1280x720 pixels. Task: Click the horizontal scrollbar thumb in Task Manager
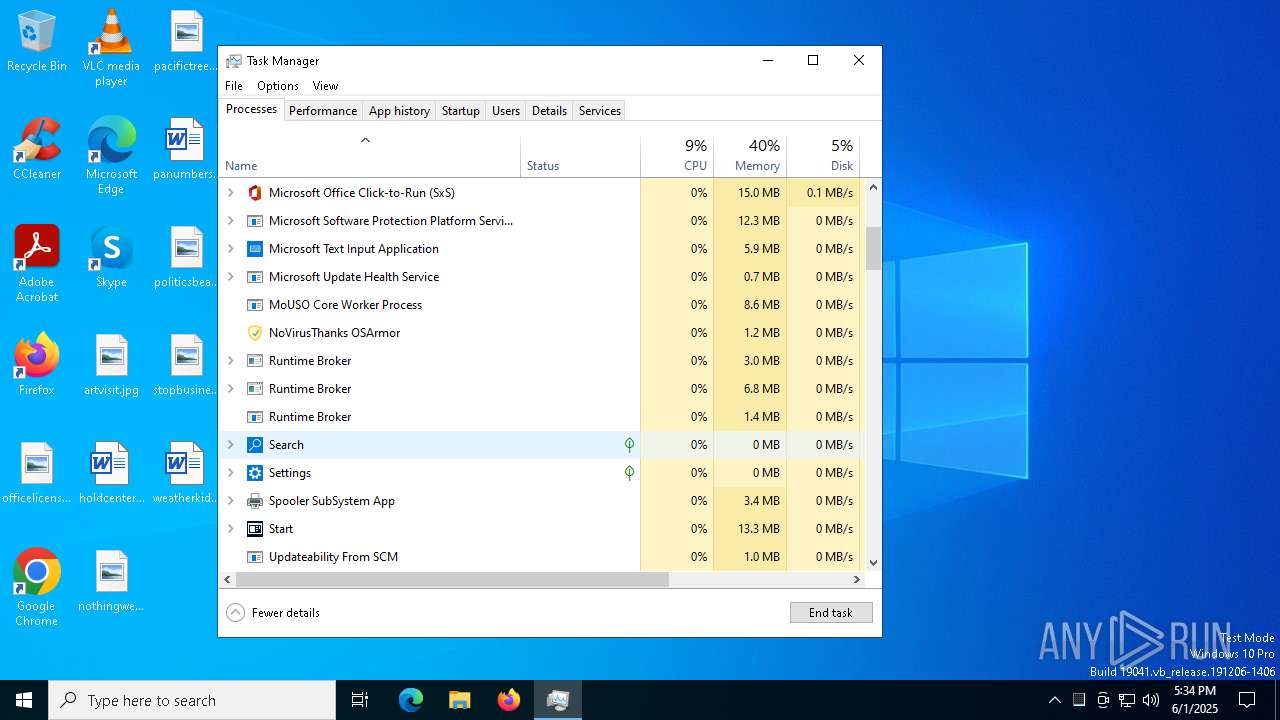pyautogui.click(x=452, y=579)
